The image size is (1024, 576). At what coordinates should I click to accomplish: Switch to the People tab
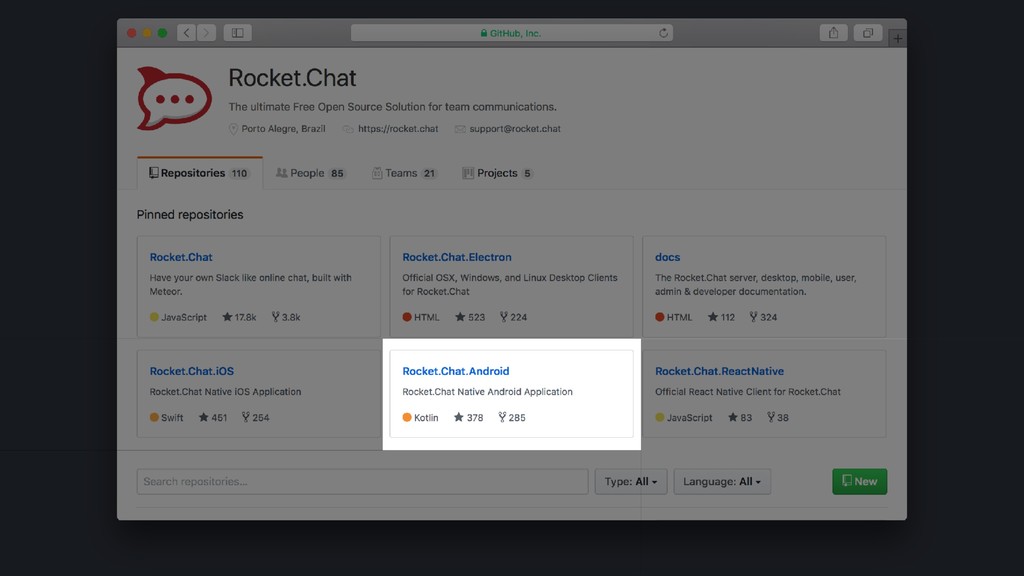[311, 173]
